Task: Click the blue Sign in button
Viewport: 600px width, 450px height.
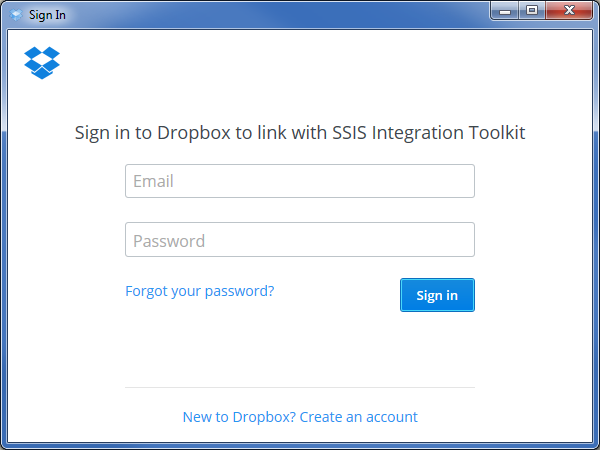Action: tap(437, 295)
